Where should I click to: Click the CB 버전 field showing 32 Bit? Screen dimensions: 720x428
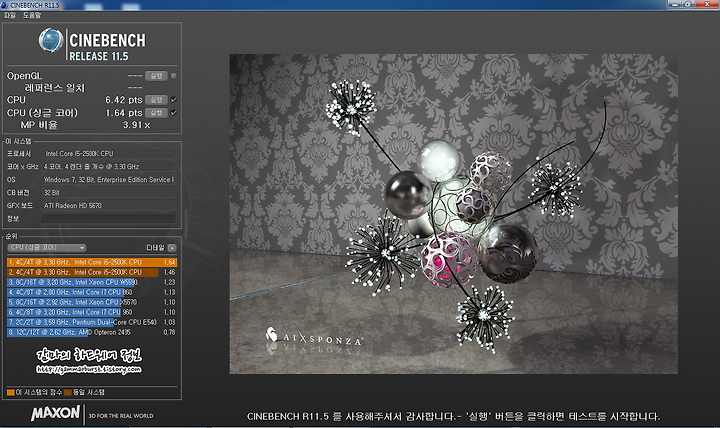(109, 192)
